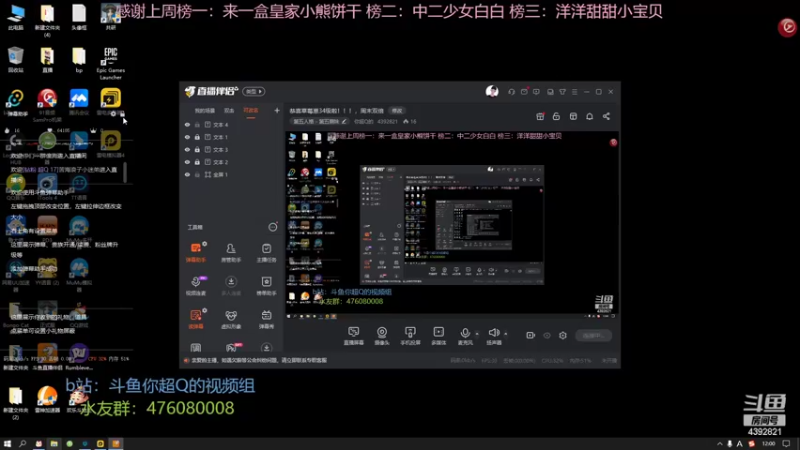Open the mode switch pill beside logo
800x450 pixels.
click(254, 91)
